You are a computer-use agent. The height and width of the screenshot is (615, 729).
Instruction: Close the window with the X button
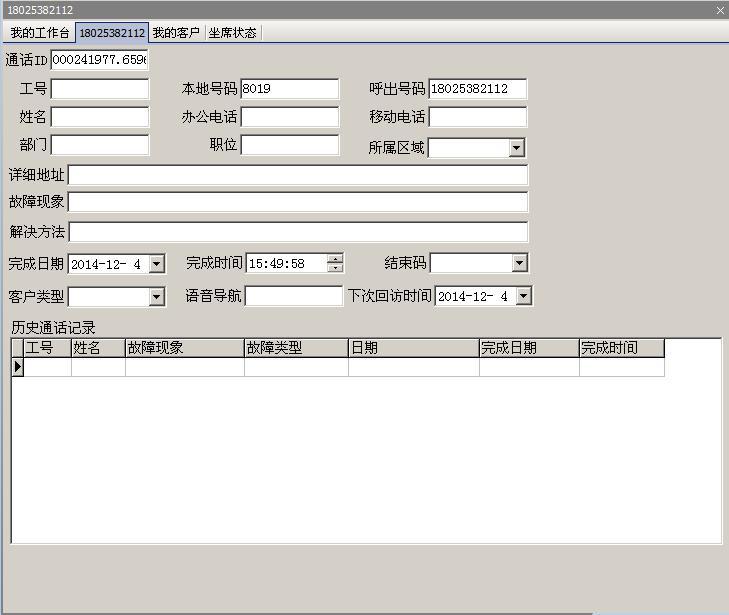[x=720, y=10]
